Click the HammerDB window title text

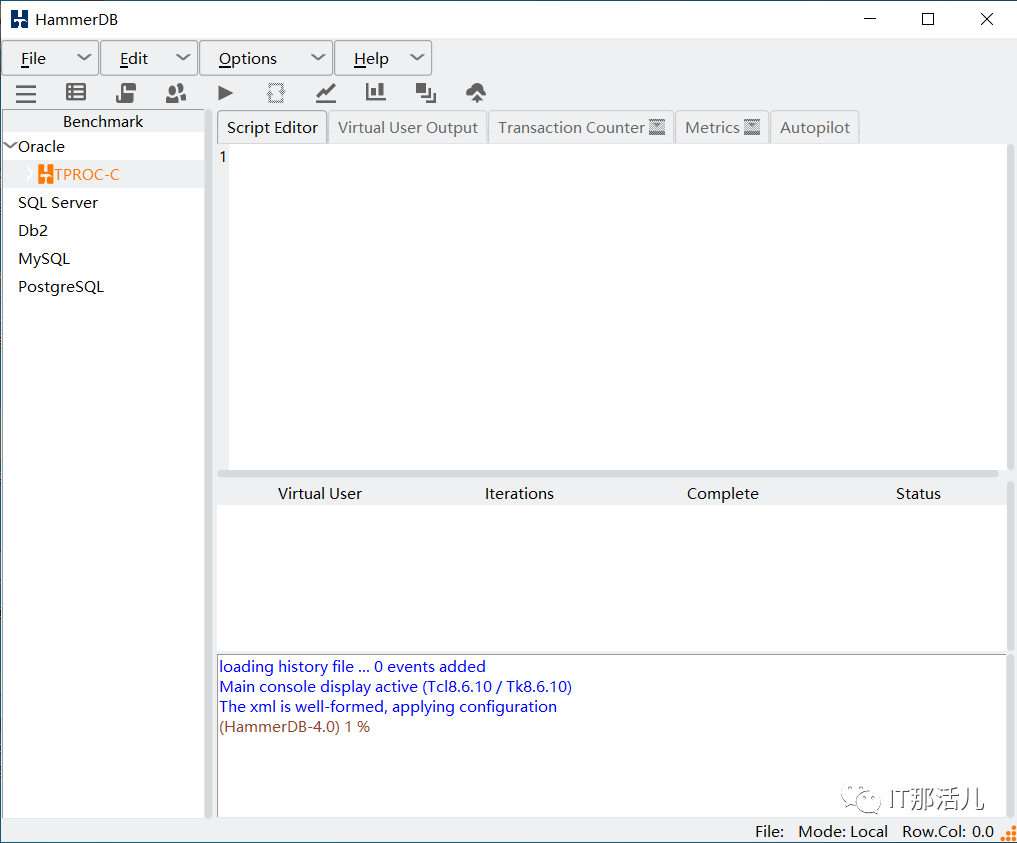(77, 19)
